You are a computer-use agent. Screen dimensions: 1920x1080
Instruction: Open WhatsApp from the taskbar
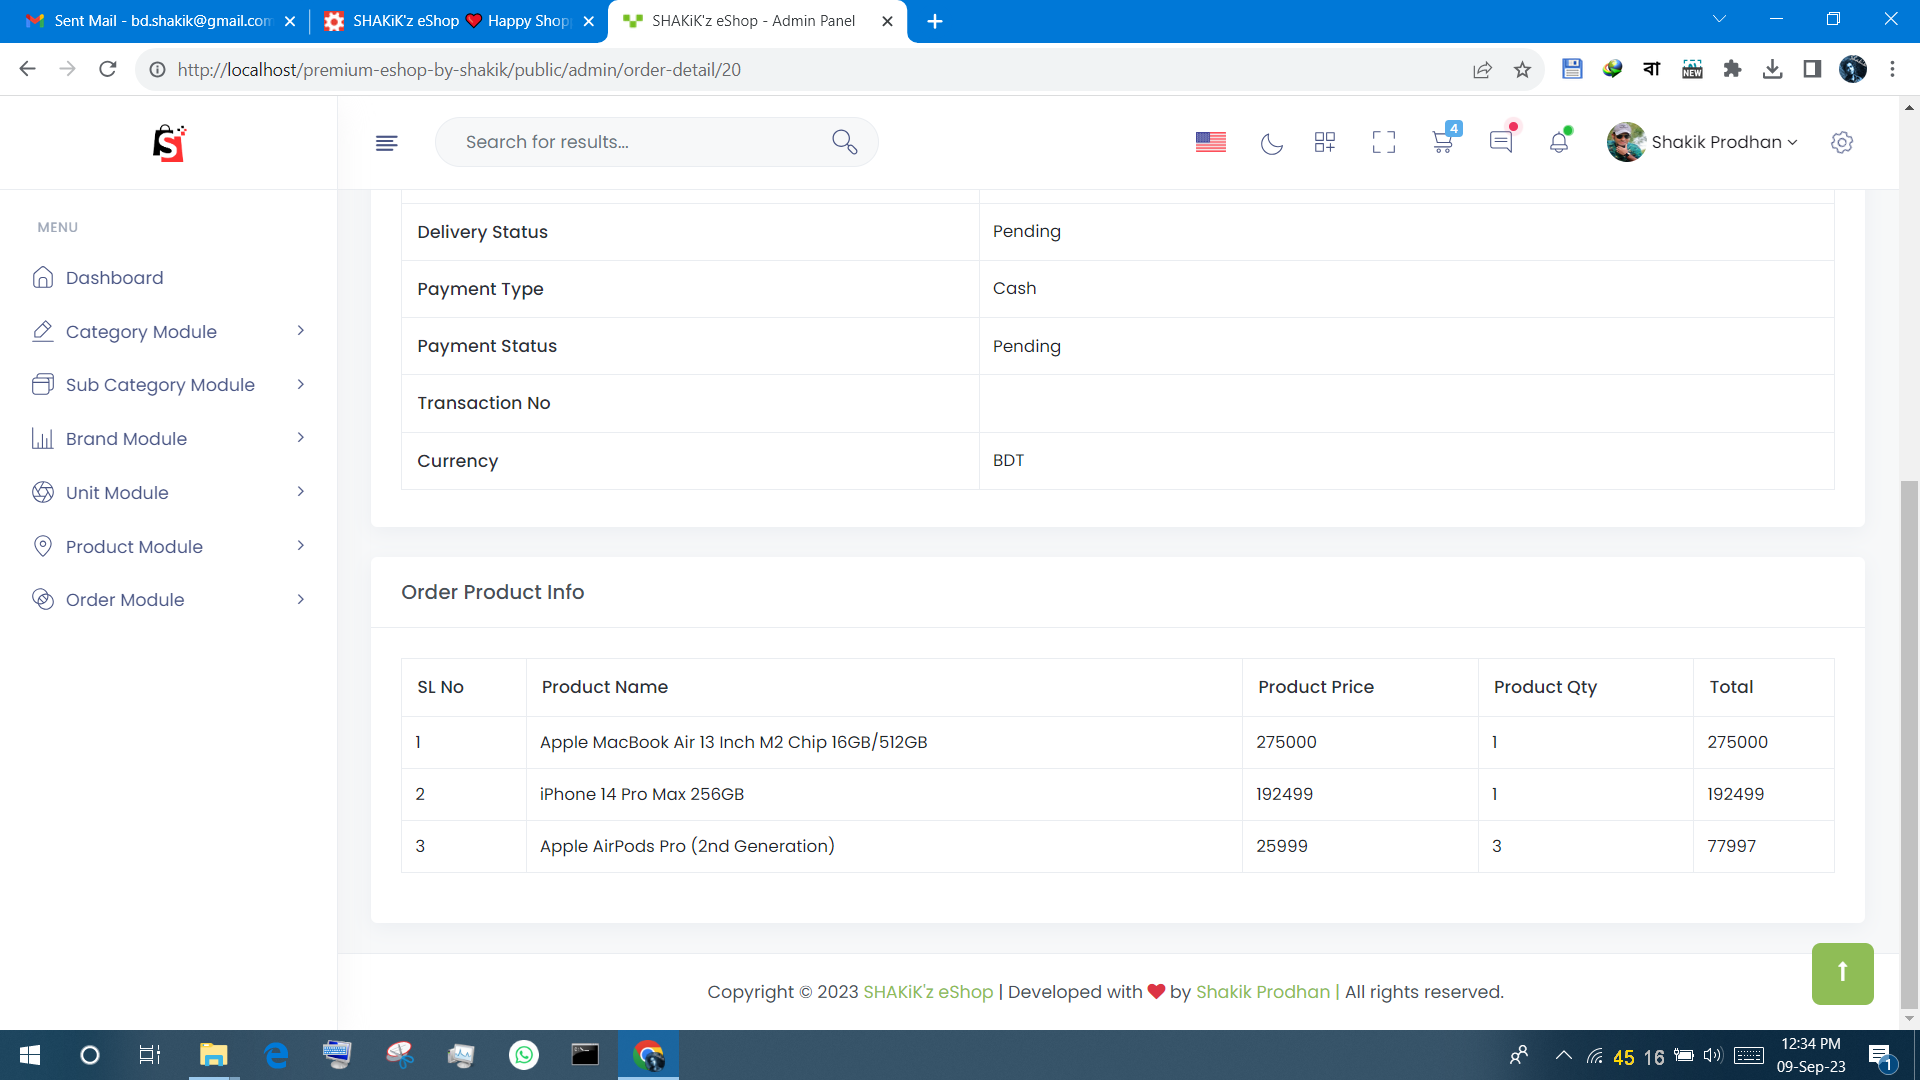pos(523,1055)
